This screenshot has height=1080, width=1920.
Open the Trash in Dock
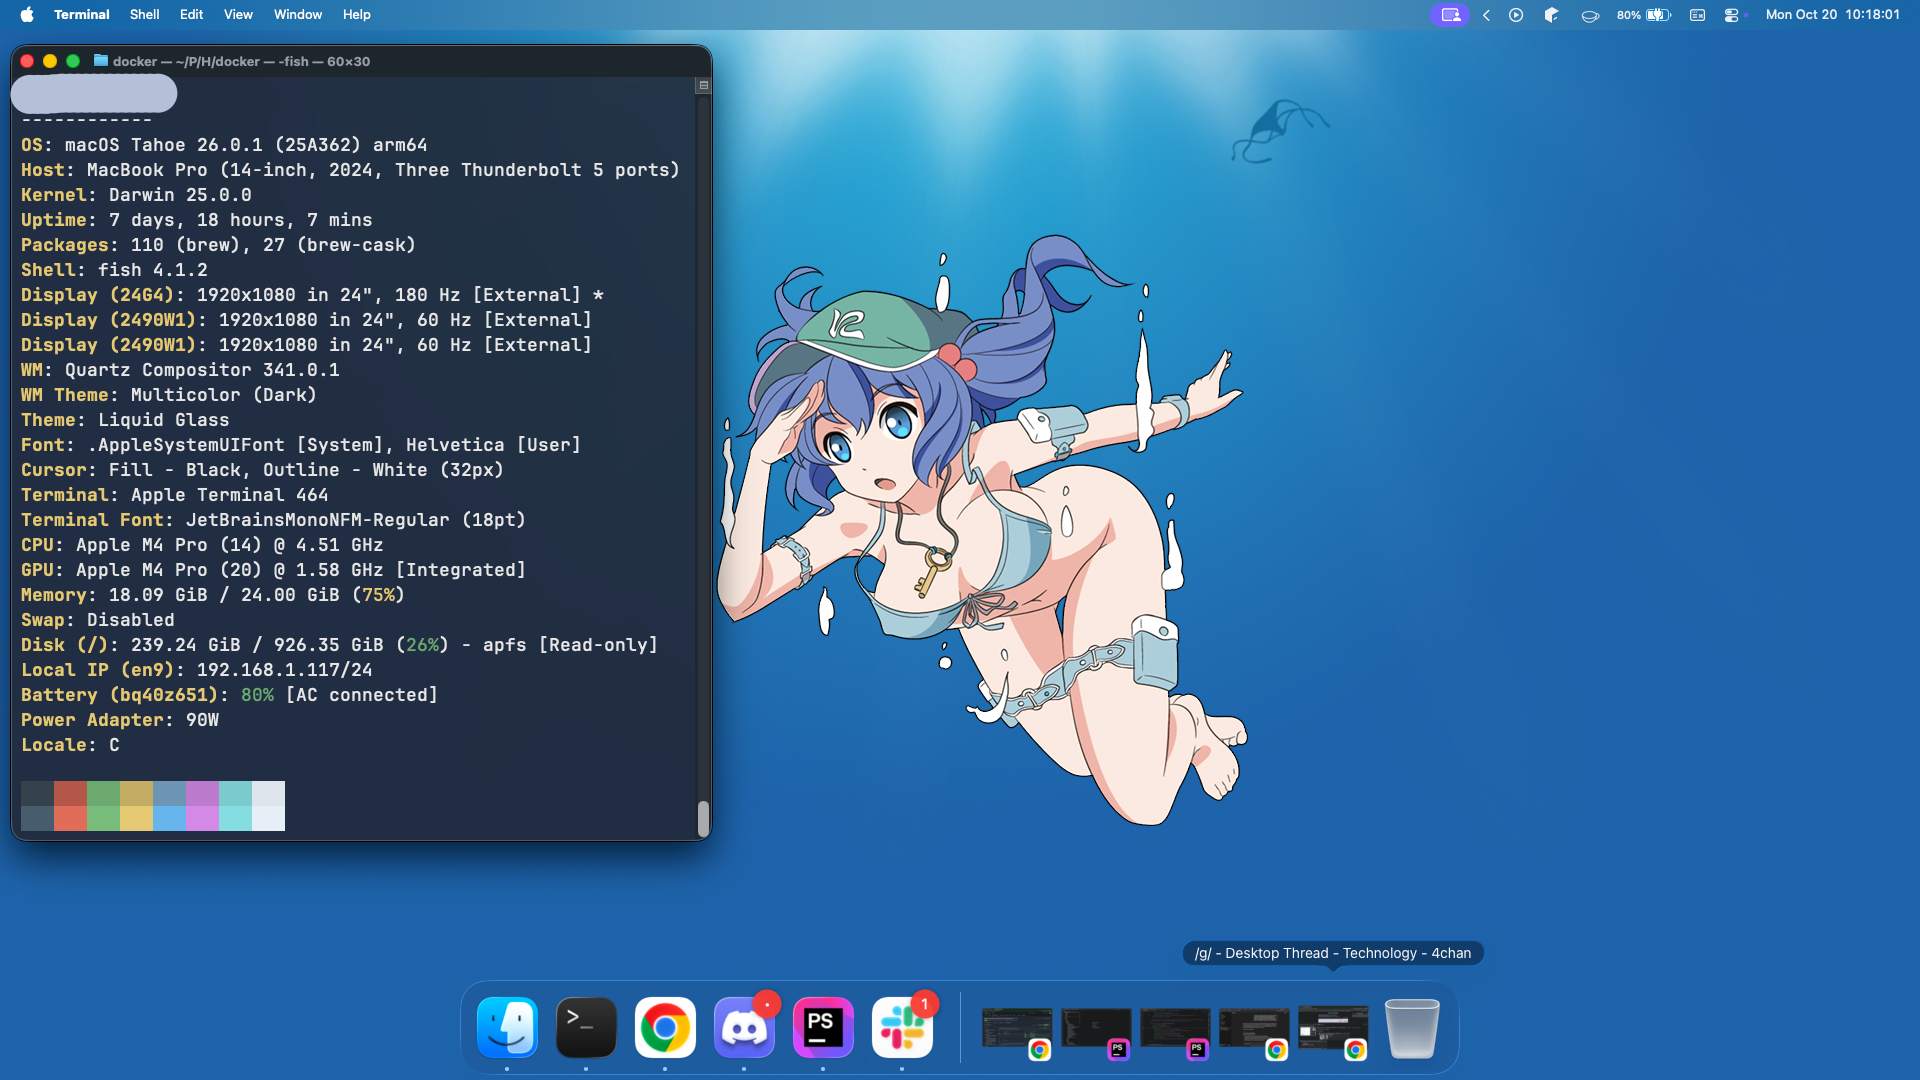pos(1412,1027)
